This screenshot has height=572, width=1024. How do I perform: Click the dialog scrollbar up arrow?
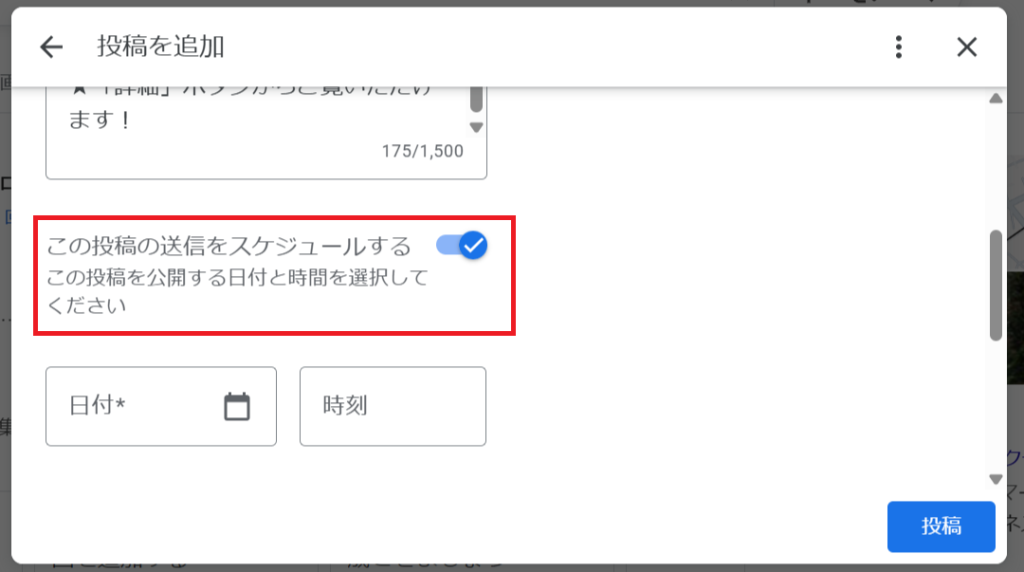point(996,99)
